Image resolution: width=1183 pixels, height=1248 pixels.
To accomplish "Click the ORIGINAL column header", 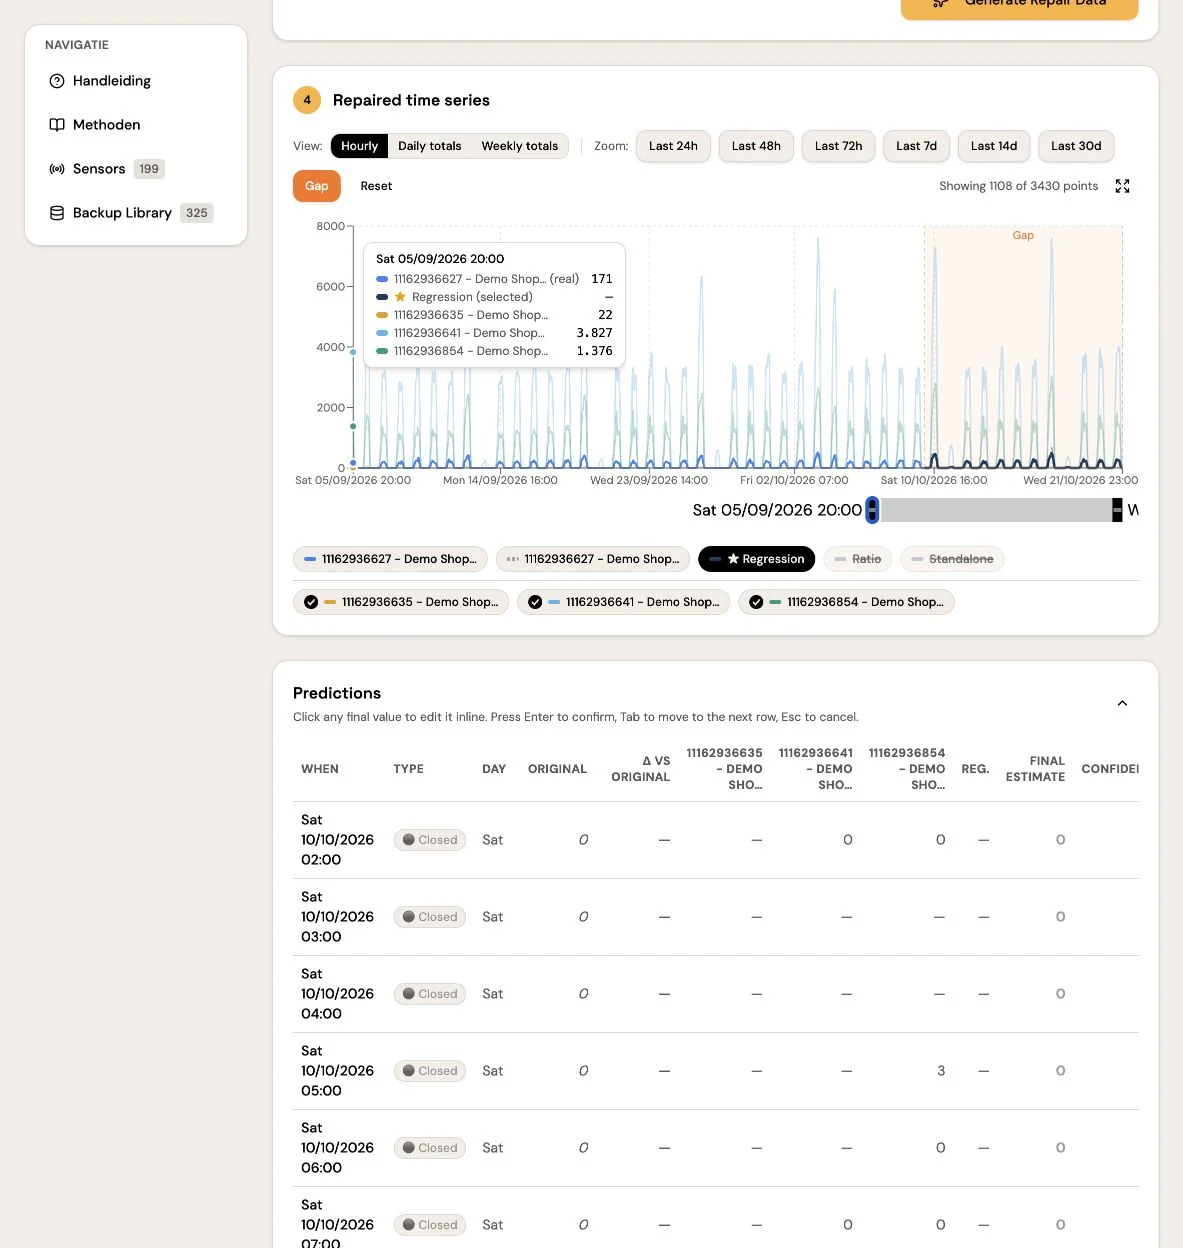I will (x=557, y=769).
